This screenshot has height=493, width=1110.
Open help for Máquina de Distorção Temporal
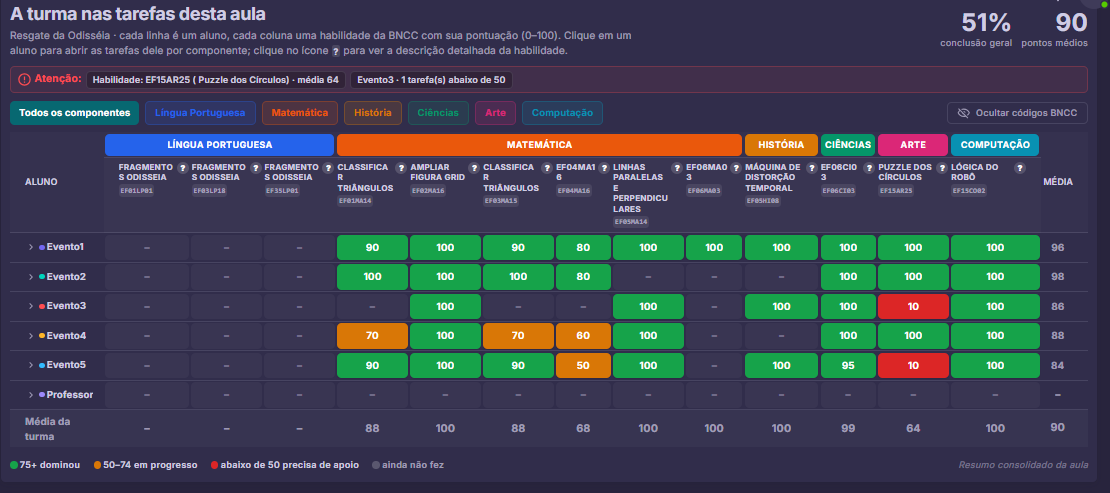tap(811, 168)
